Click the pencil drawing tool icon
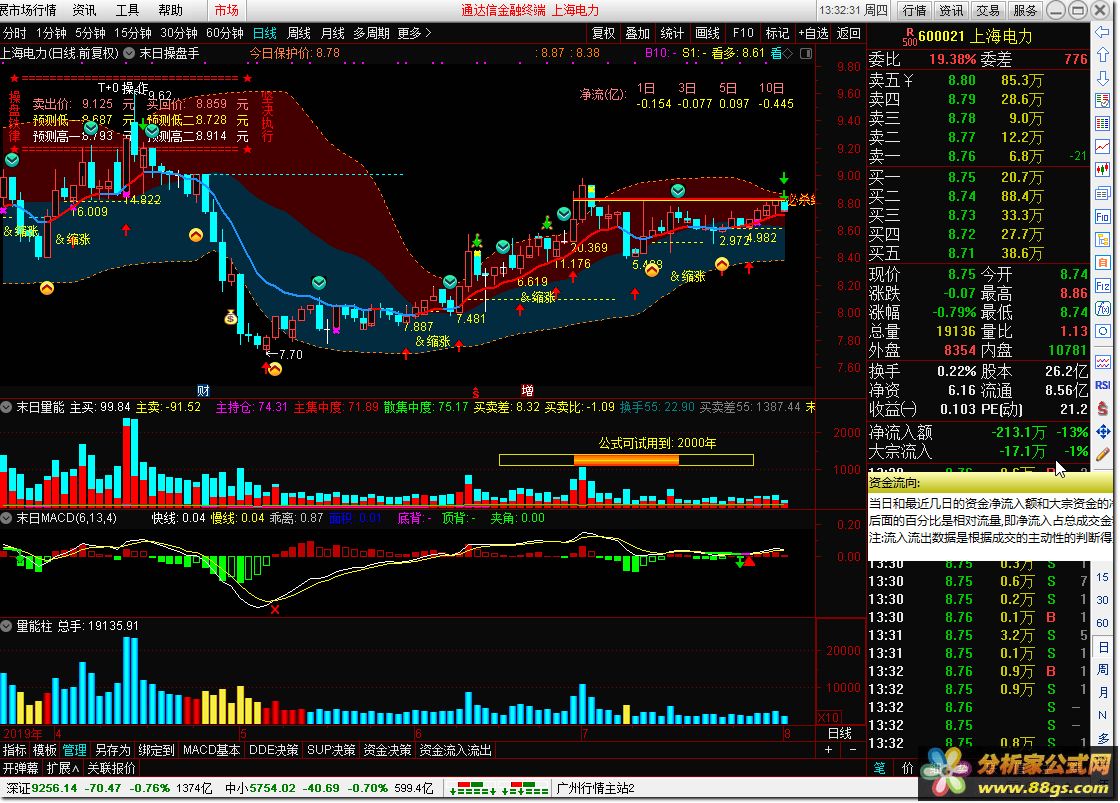 [x=1102, y=454]
